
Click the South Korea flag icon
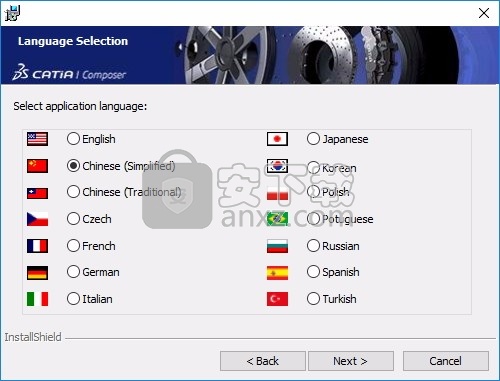click(x=277, y=166)
